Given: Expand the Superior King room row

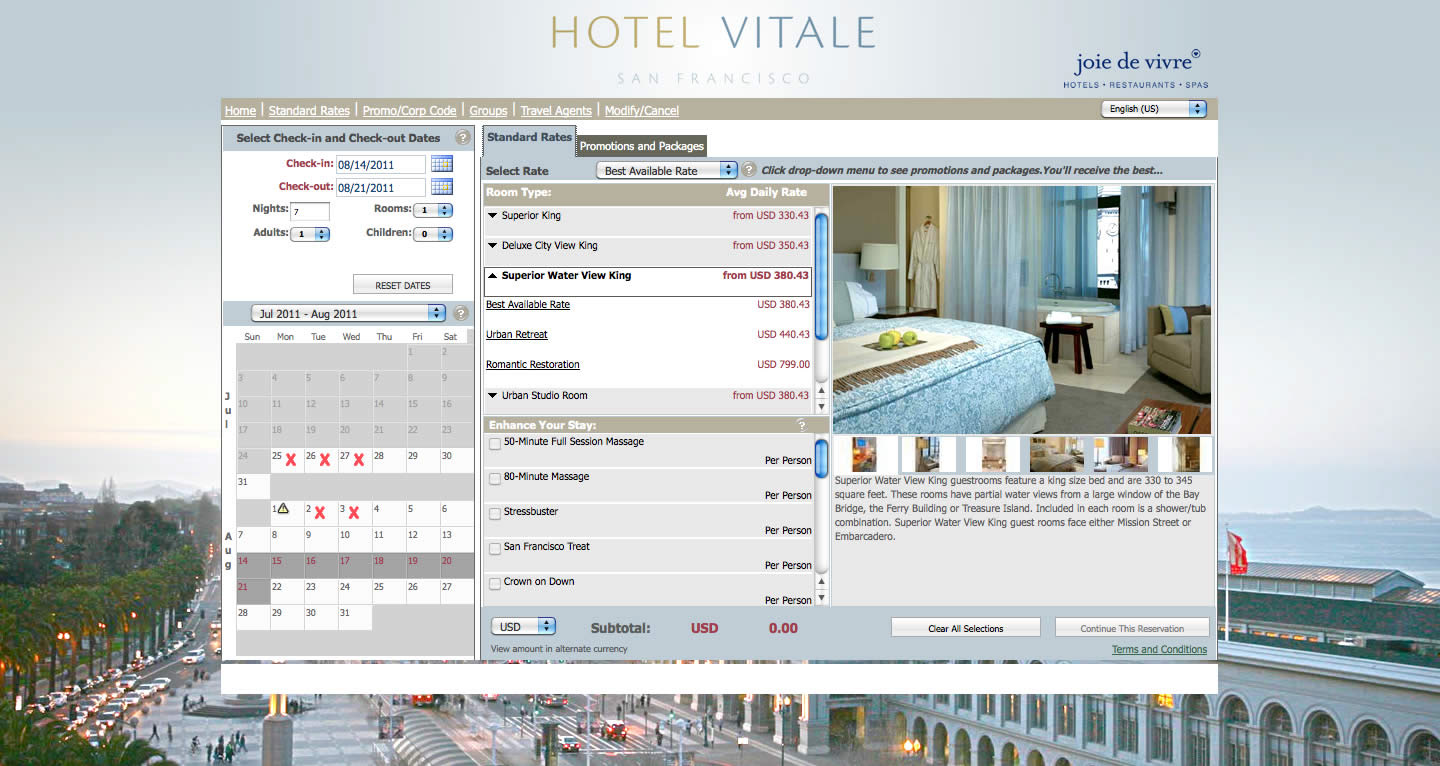Looking at the screenshot, I should pyautogui.click(x=648, y=216).
